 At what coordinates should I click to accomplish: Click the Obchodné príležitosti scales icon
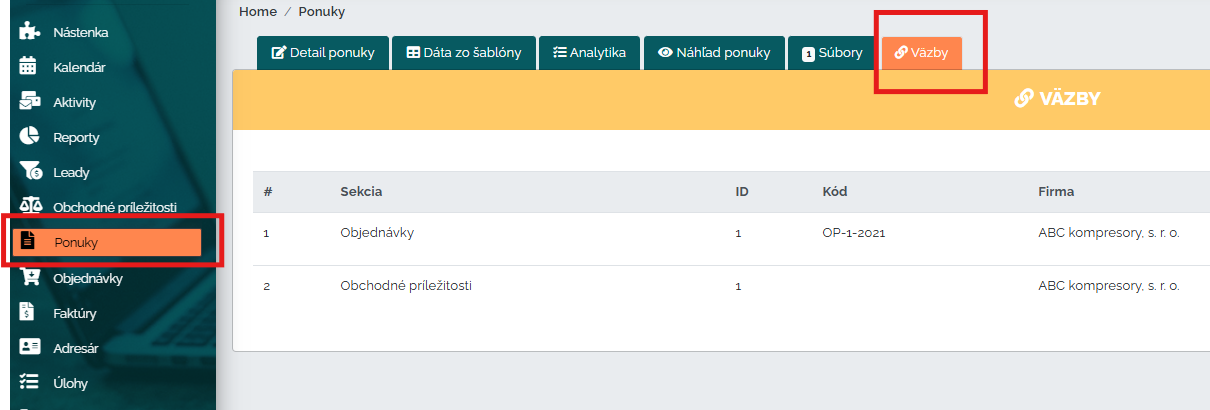(x=30, y=206)
